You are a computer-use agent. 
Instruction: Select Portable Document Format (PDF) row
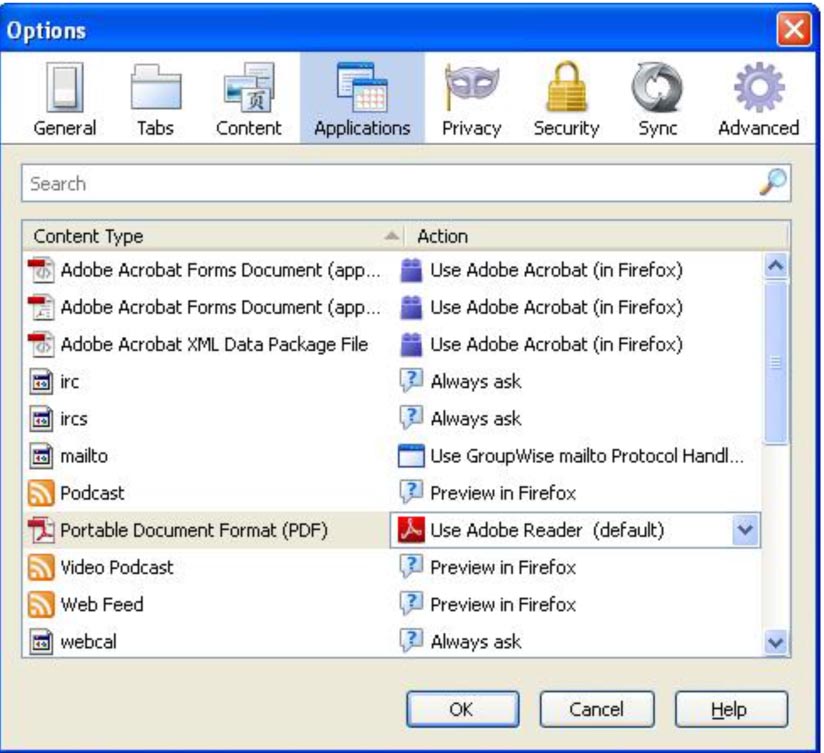(x=392, y=530)
